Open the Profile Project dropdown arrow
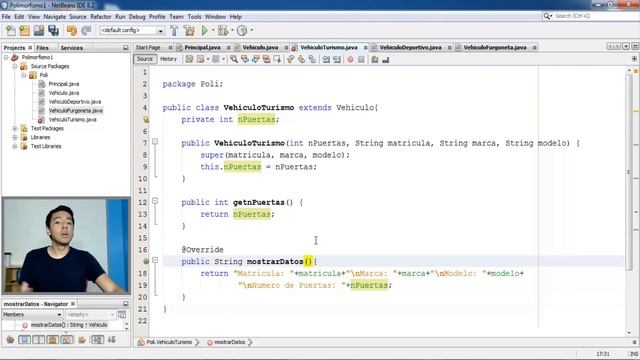 tap(251, 30)
